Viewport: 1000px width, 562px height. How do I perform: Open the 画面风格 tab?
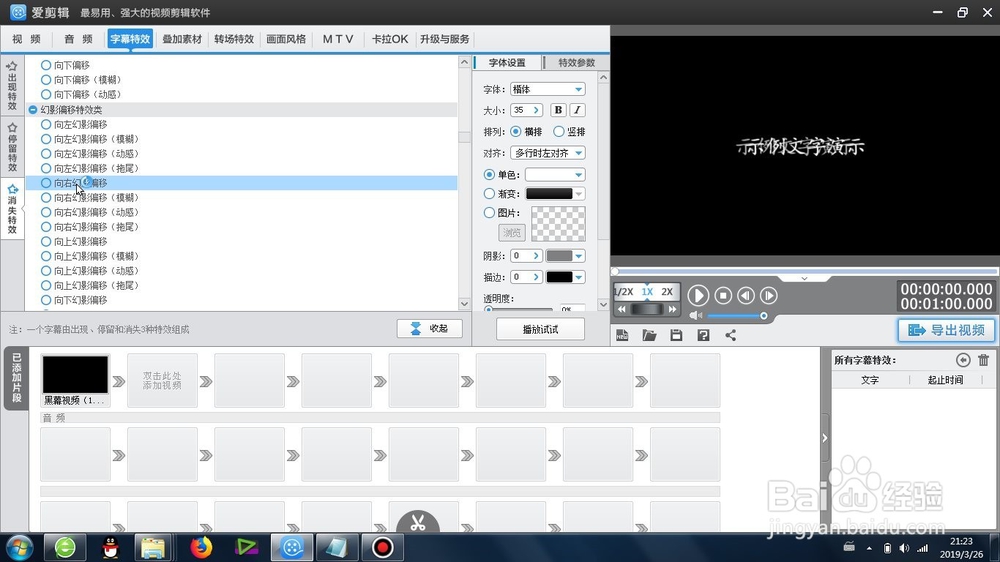tap(286, 39)
